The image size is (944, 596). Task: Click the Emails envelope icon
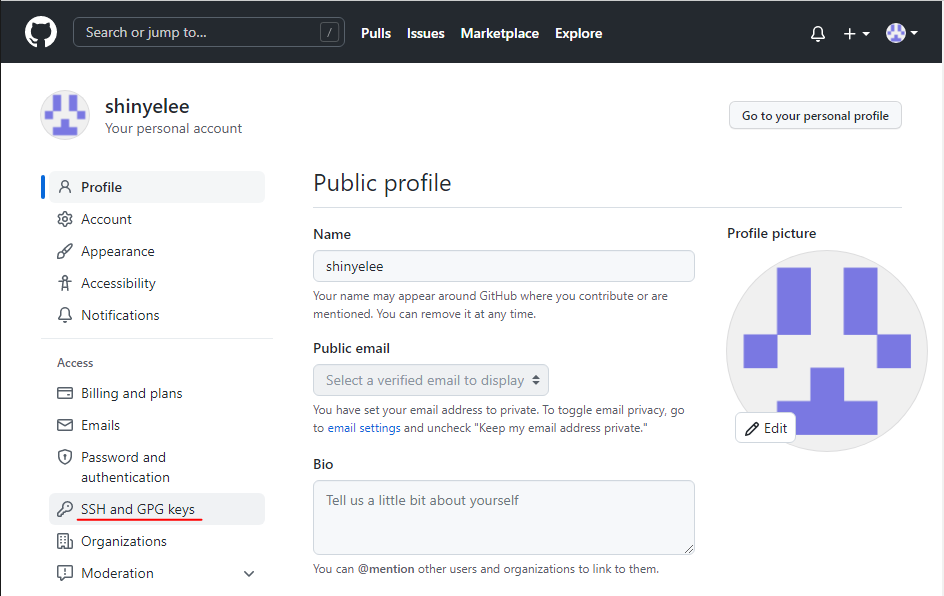pos(65,425)
